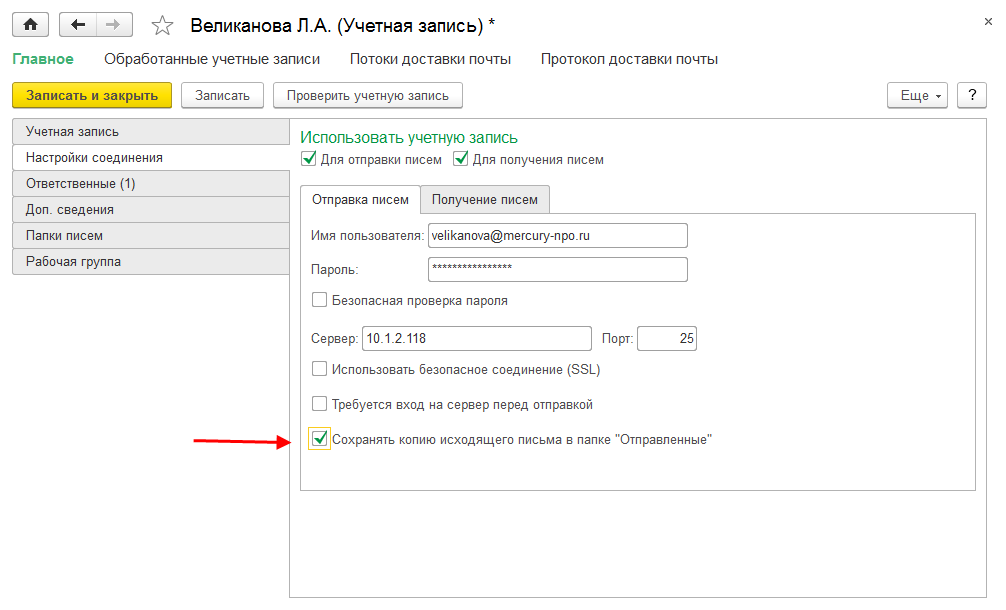This screenshot has height=610, width=1006.
Task: Uncheck use for receiving mail
Action: tap(461, 159)
